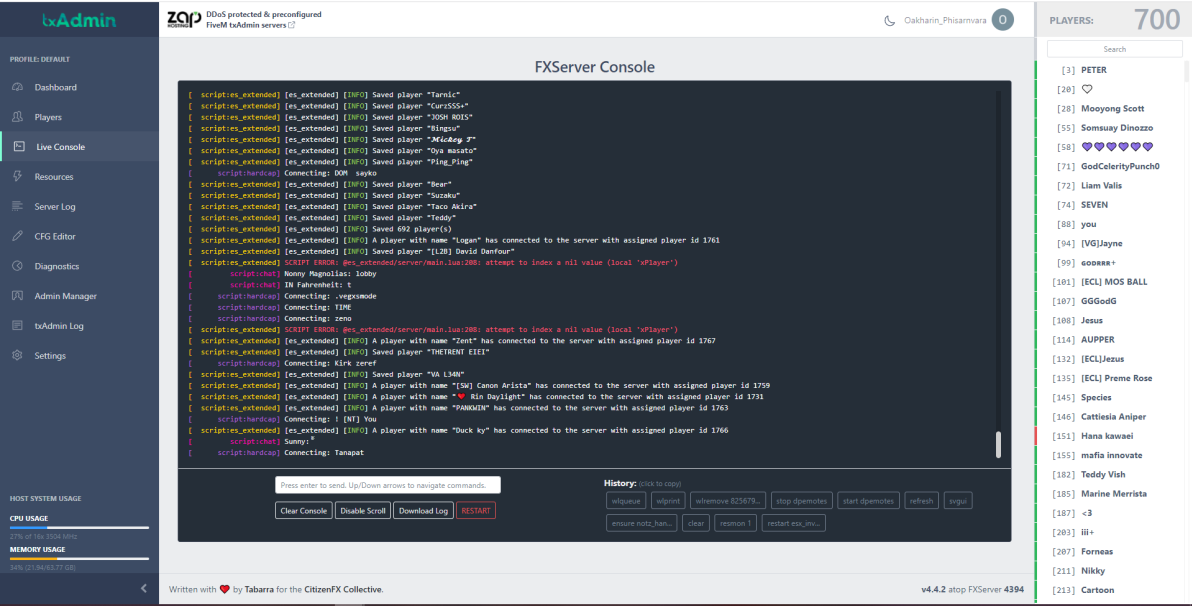Screen dimensions: 1192x606
Task: Click the txAdmin logo
Action: [x=79, y=20]
